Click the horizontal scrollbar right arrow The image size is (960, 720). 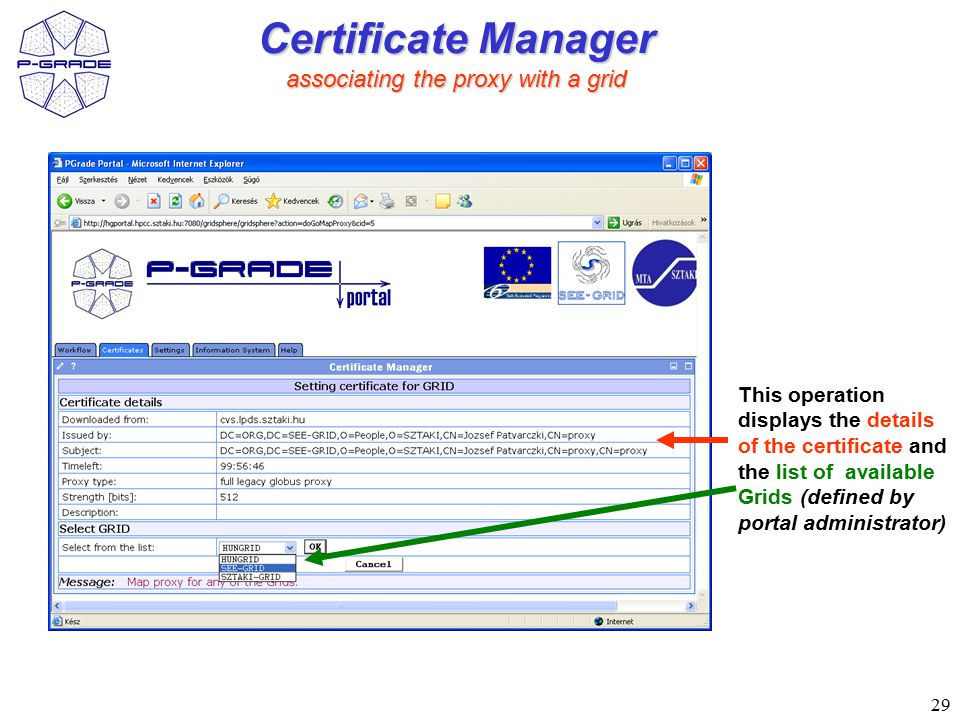pyautogui.click(x=691, y=606)
